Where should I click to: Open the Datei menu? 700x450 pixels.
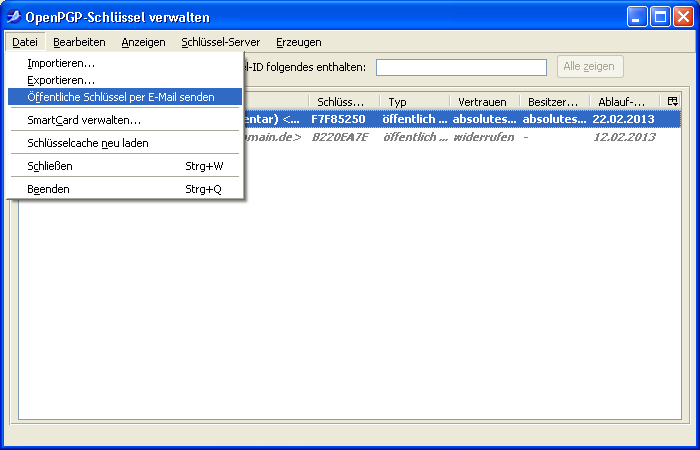click(25, 42)
